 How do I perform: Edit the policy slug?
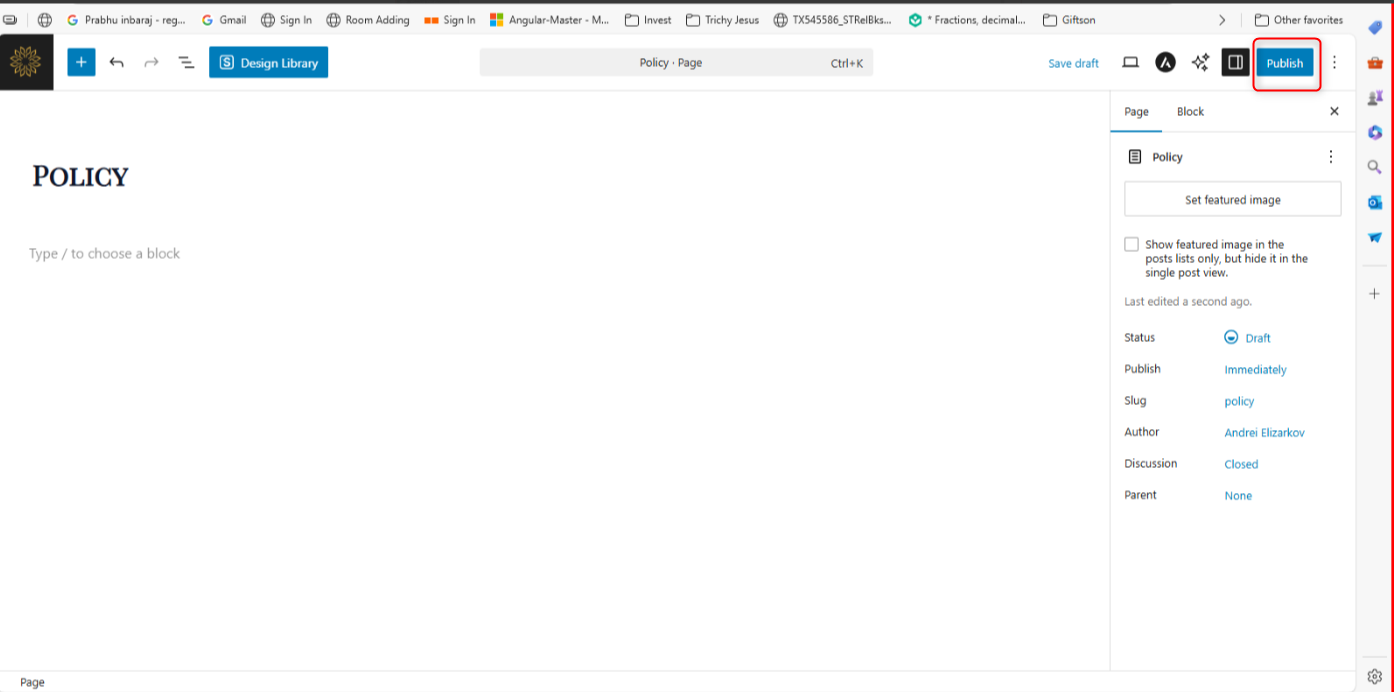pos(1239,401)
